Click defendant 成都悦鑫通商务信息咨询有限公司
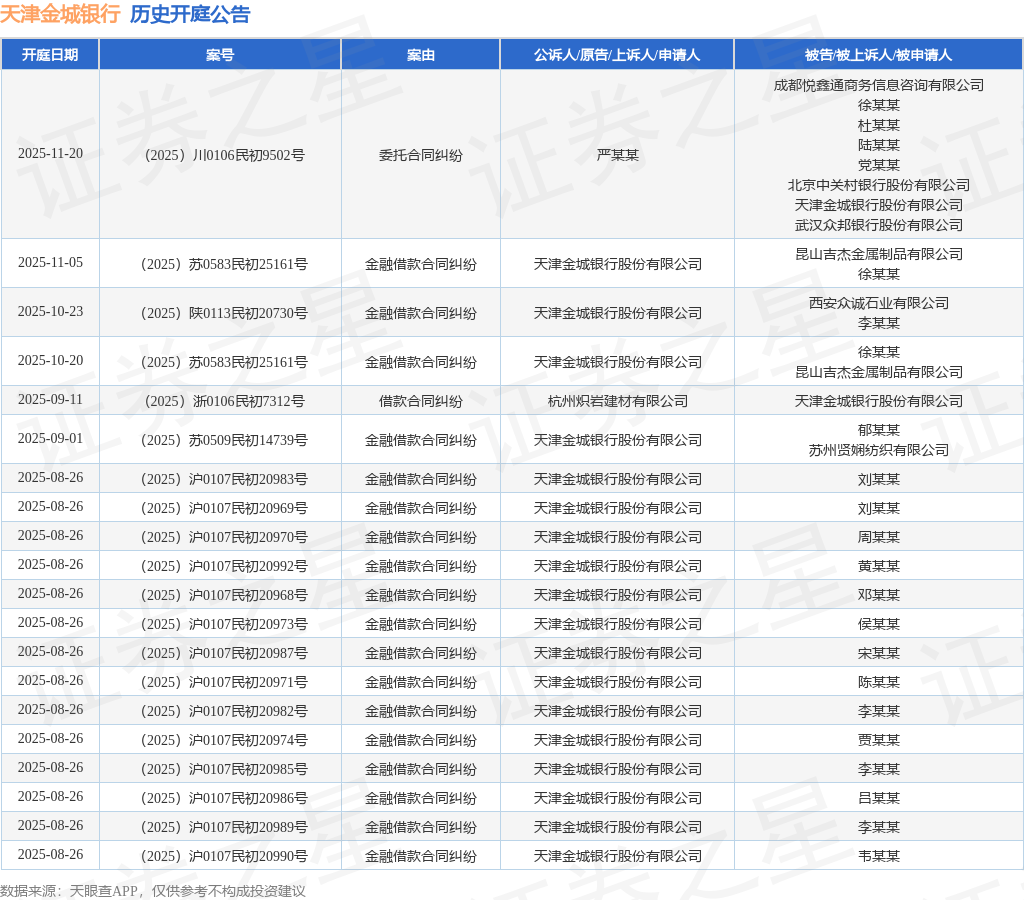This screenshot has width=1024, height=900. [878, 85]
